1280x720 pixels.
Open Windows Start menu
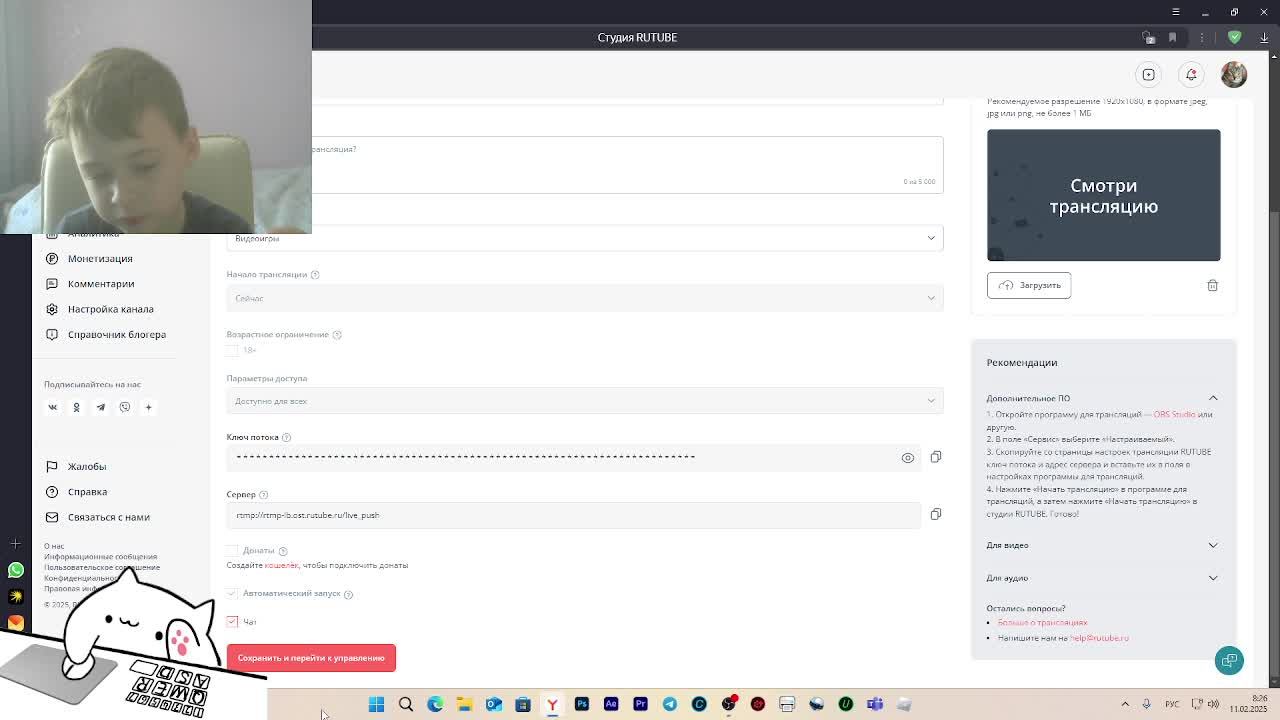coord(376,704)
